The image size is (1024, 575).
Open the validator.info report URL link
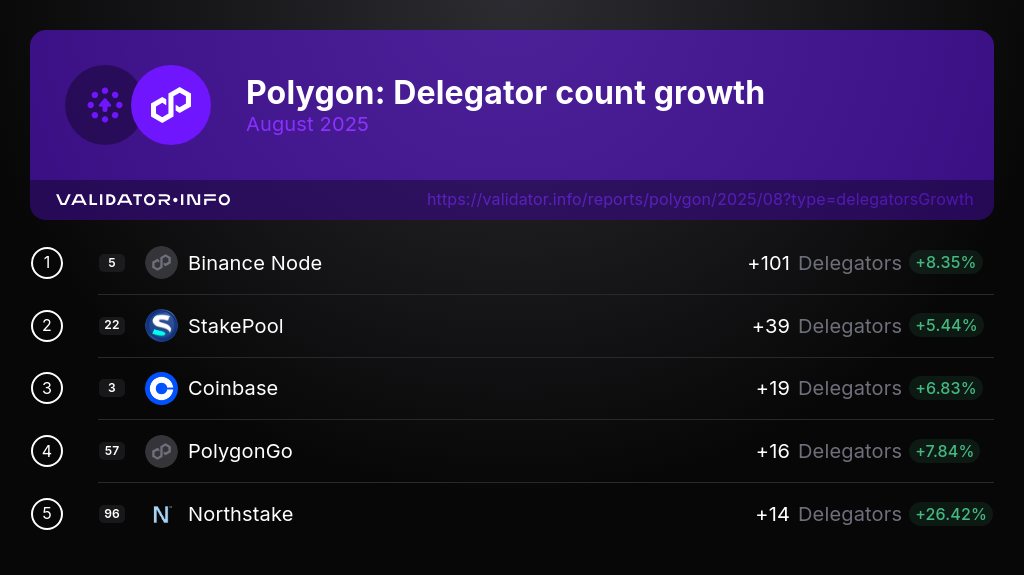699,200
